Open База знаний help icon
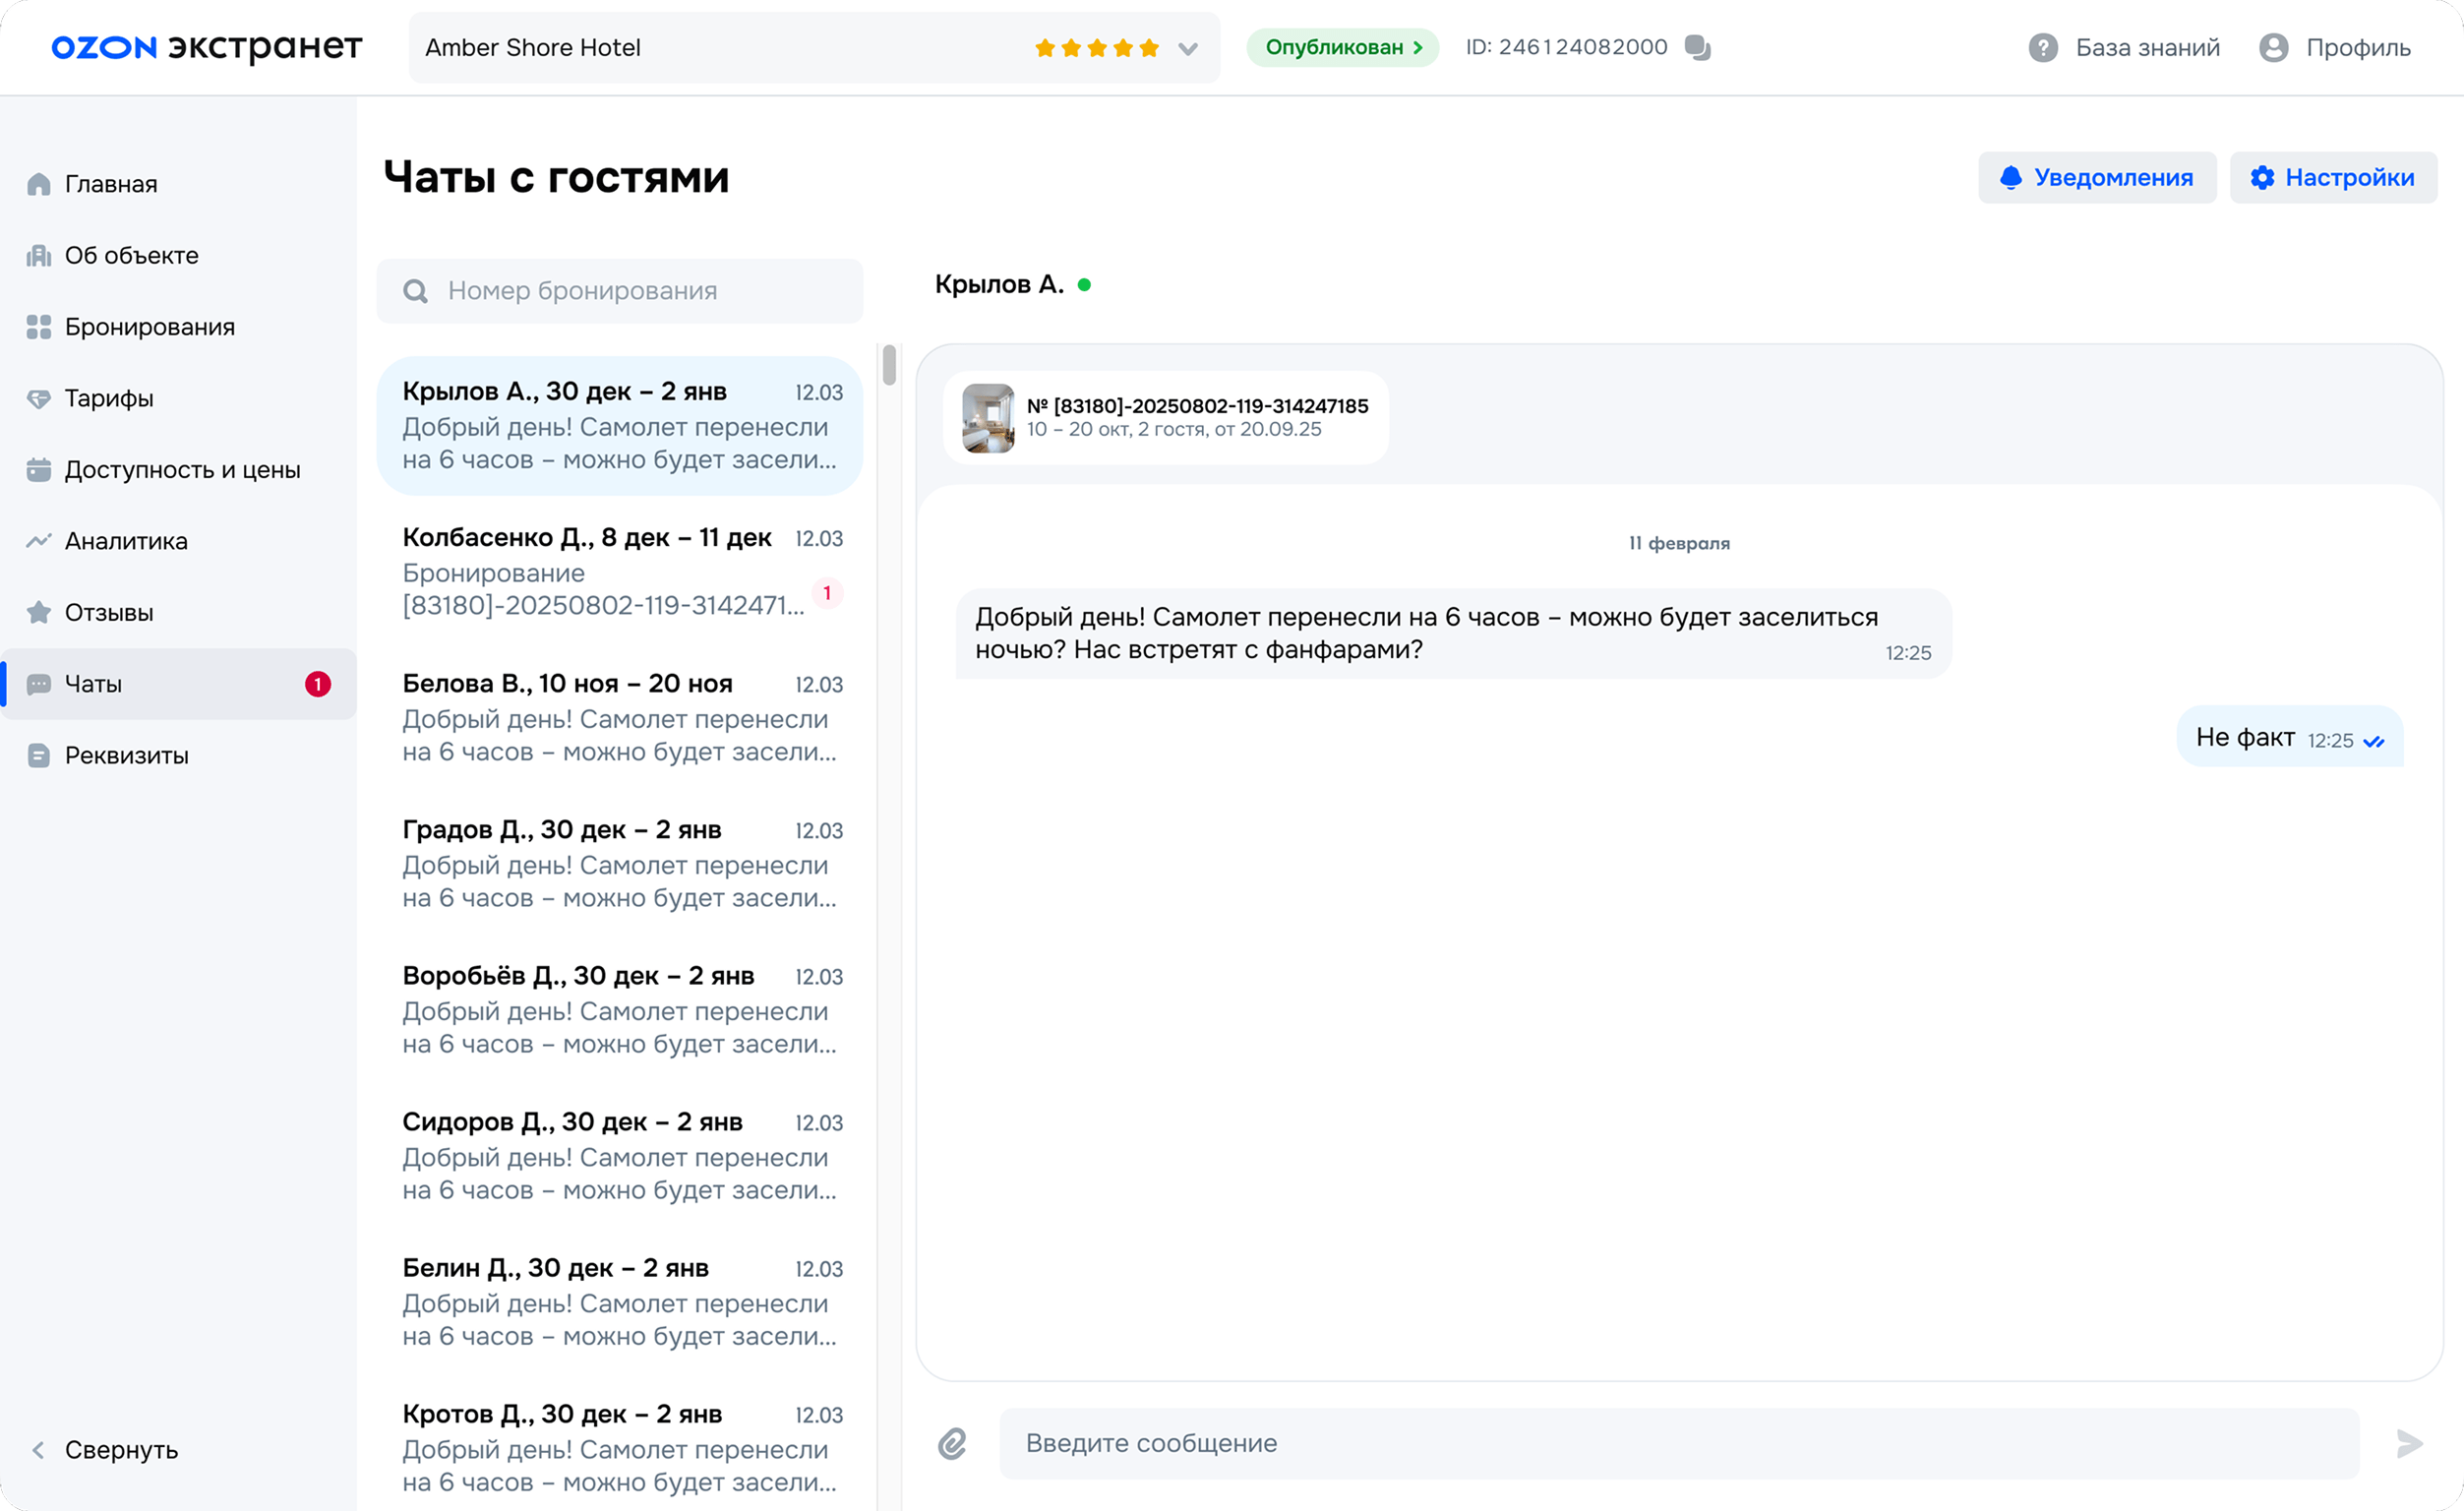Viewport: 2464px width, 1511px height. (2042, 47)
